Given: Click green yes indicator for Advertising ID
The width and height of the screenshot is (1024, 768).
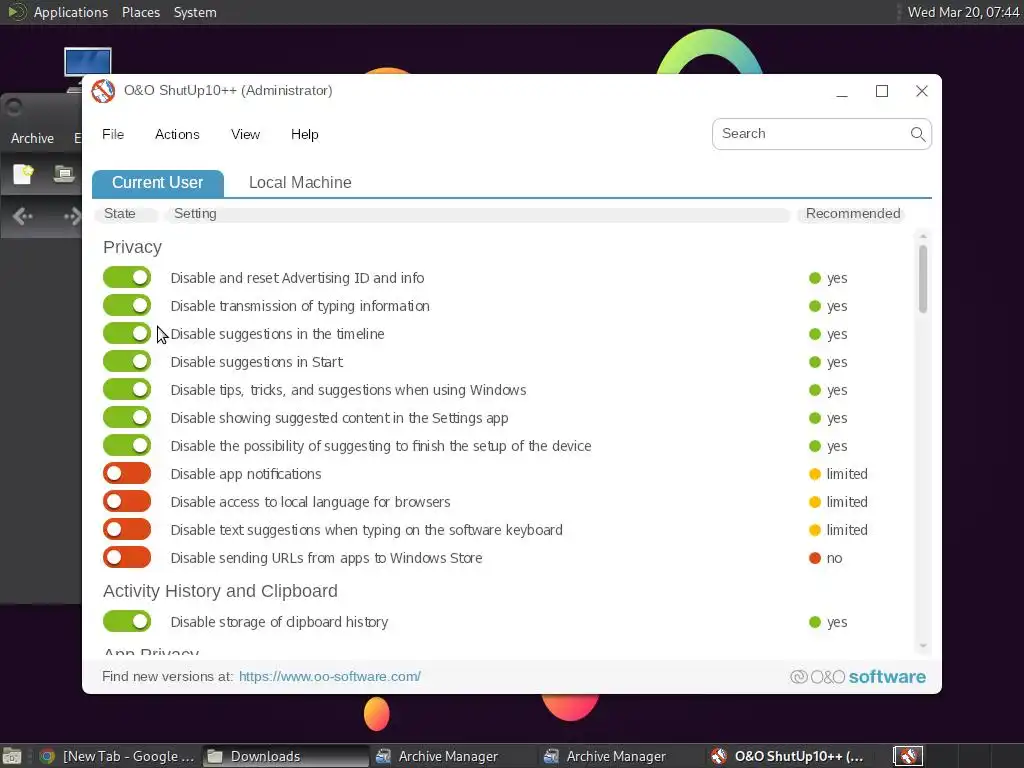Looking at the screenshot, I should 814,278.
